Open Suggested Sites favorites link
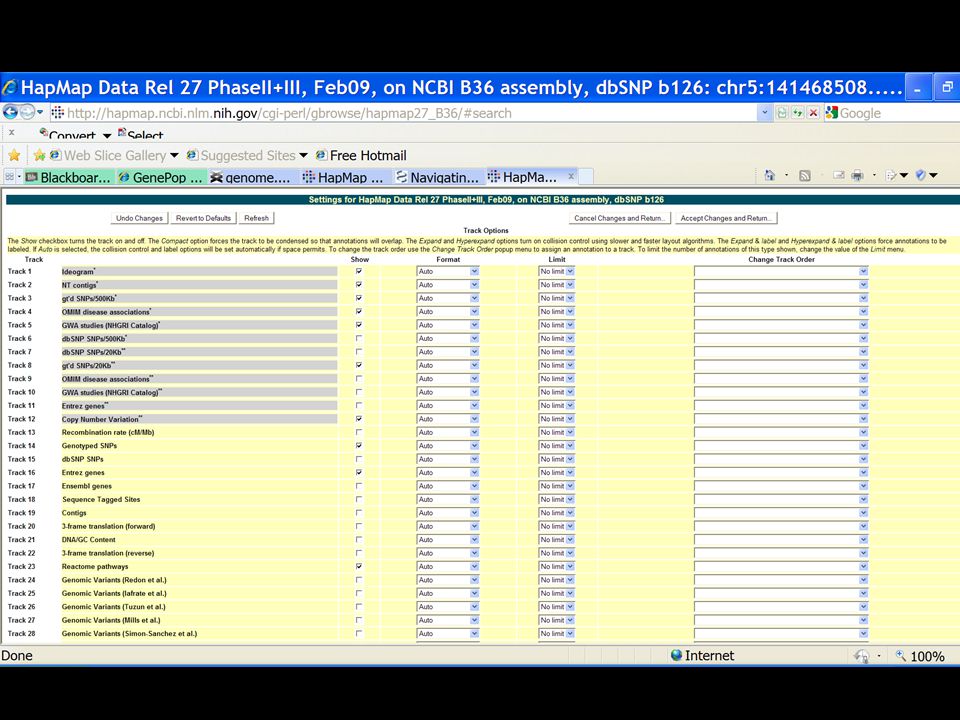The width and height of the screenshot is (960, 720). 247,156
